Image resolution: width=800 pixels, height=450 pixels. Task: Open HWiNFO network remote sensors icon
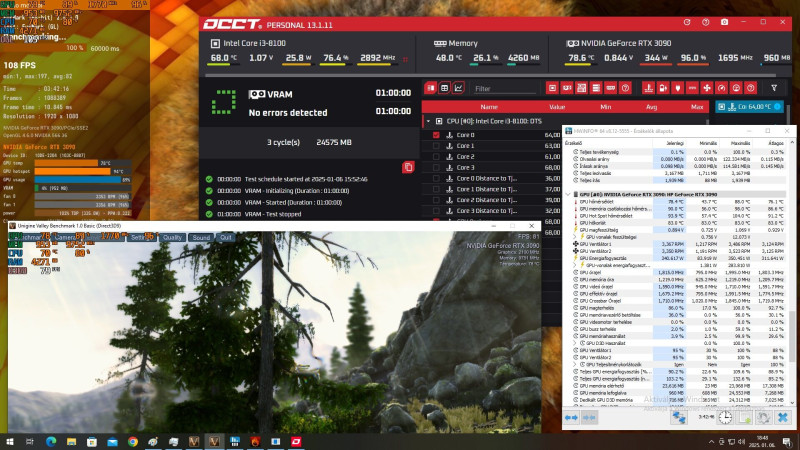tap(679, 417)
